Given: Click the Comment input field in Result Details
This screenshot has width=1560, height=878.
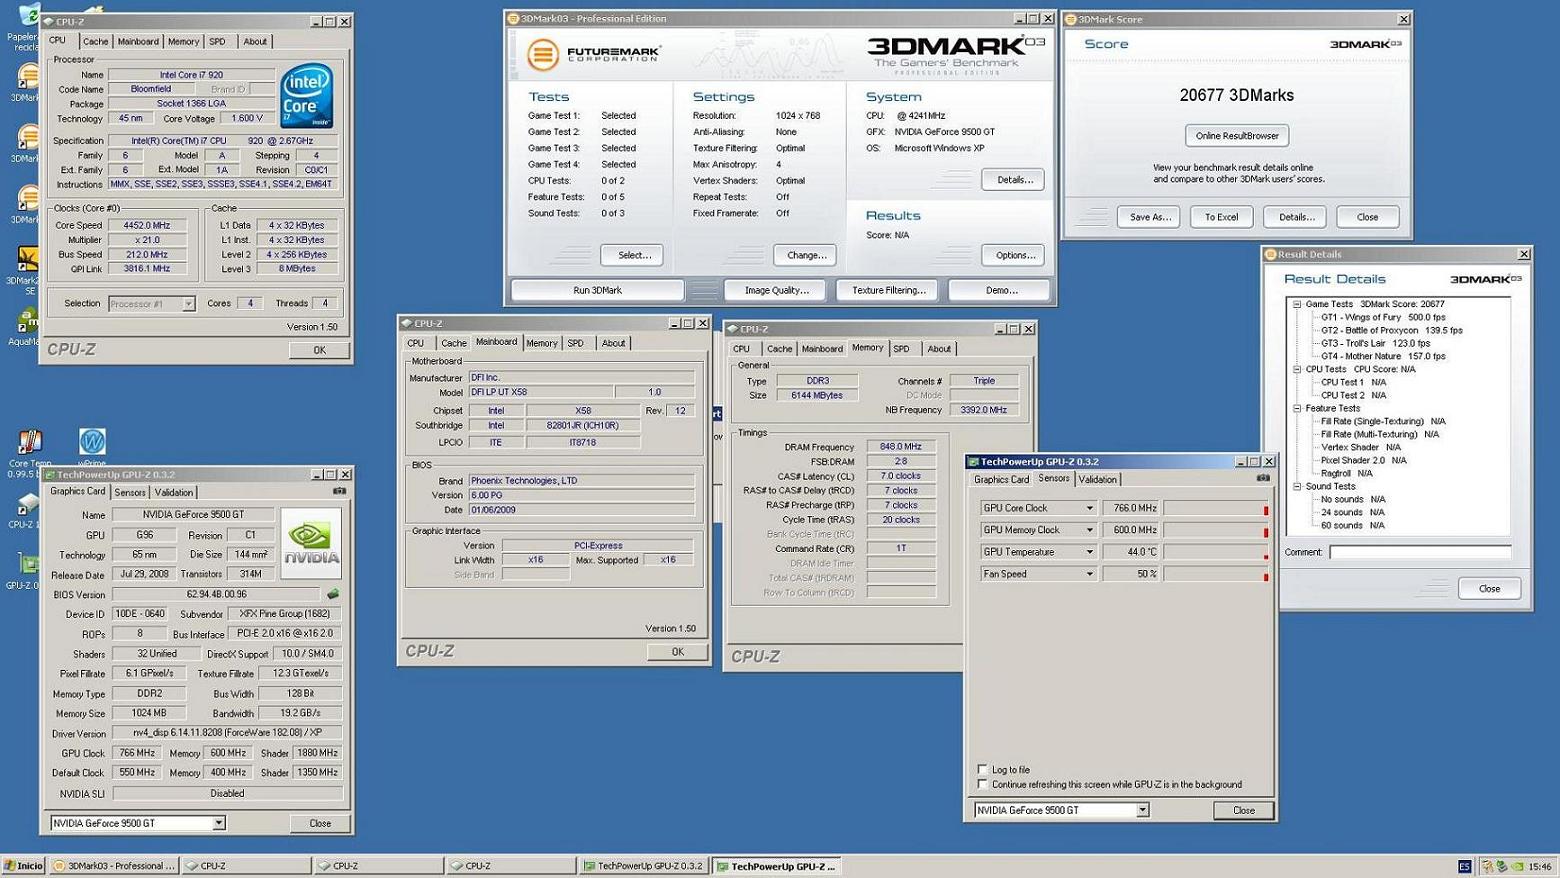Looking at the screenshot, I should pyautogui.click(x=1420, y=552).
